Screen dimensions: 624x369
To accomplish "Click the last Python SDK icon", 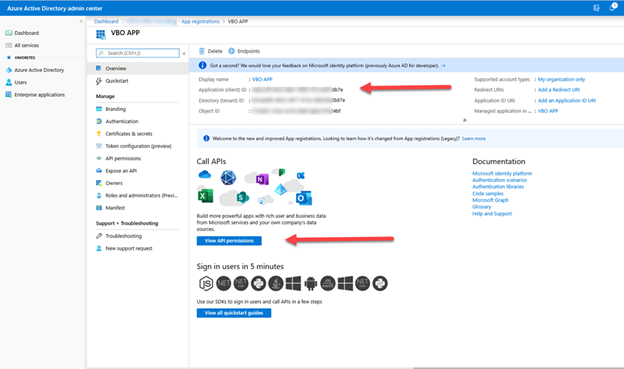I will (x=380, y=283).
